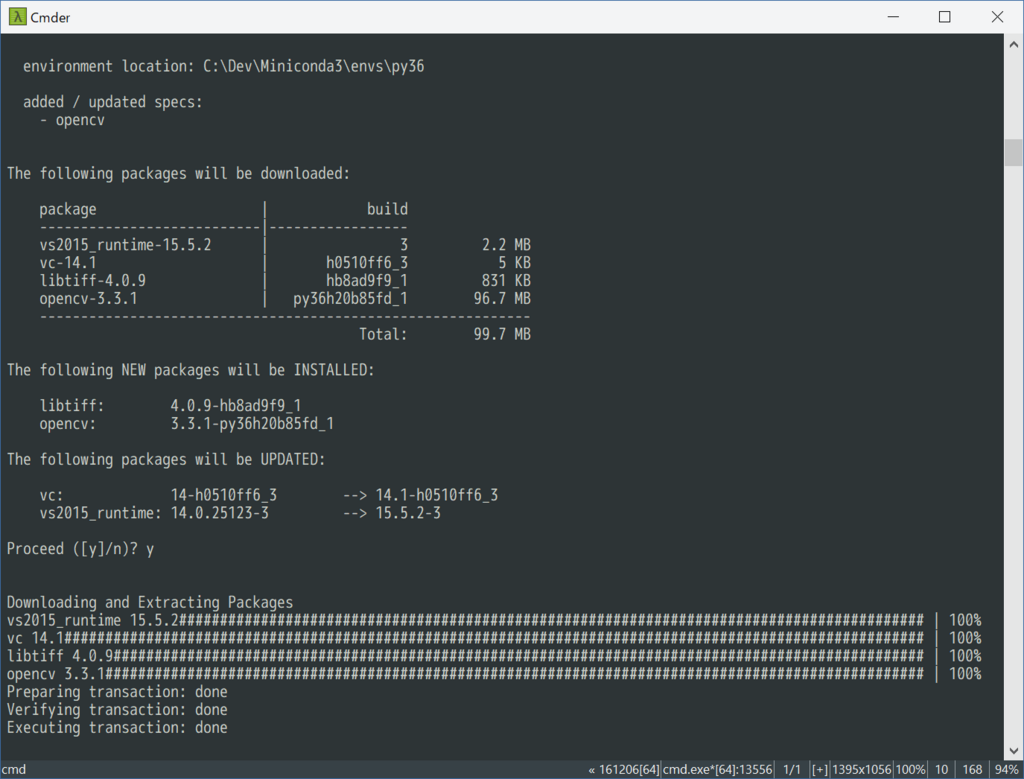Click the '« 161206[64]' status bar entry
The height and width of the screenshot is (779, 1024).
point(624,769)
